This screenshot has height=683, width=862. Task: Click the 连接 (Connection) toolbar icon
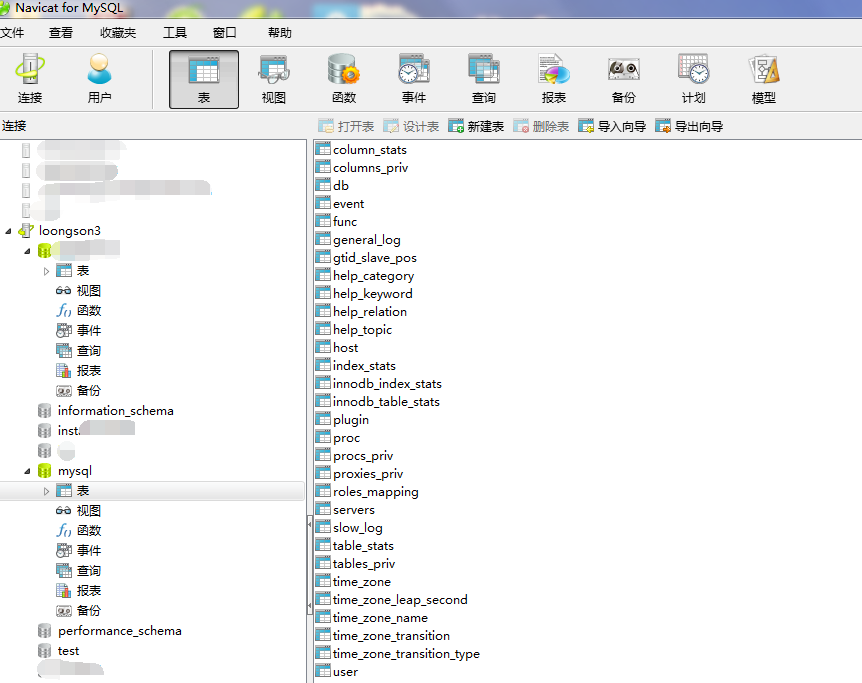(30, 79)
